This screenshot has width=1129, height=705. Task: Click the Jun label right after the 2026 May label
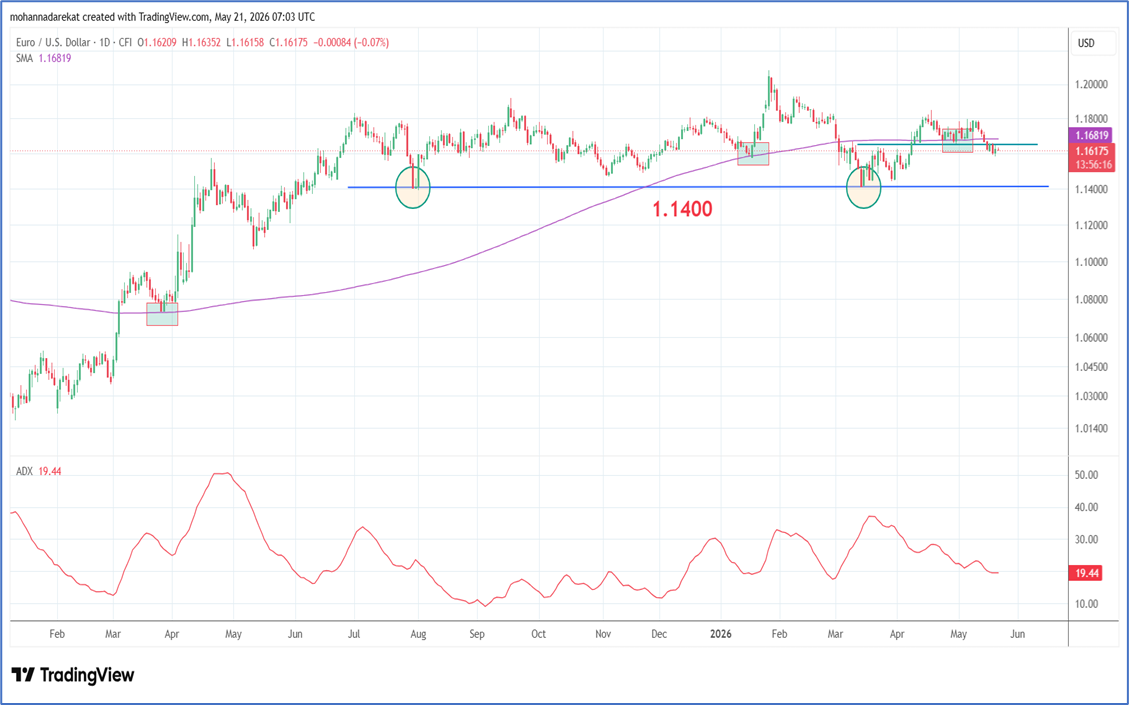pyautogui.click(x=1017, y=634)
